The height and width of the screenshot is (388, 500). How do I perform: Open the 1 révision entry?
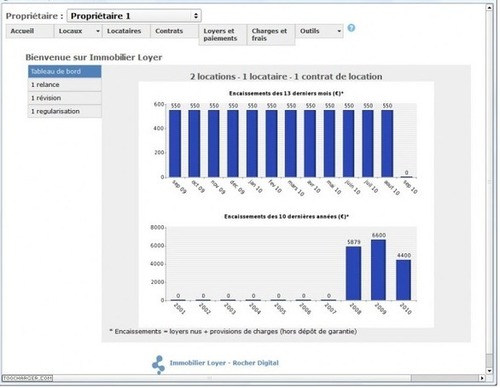point(65,98)
